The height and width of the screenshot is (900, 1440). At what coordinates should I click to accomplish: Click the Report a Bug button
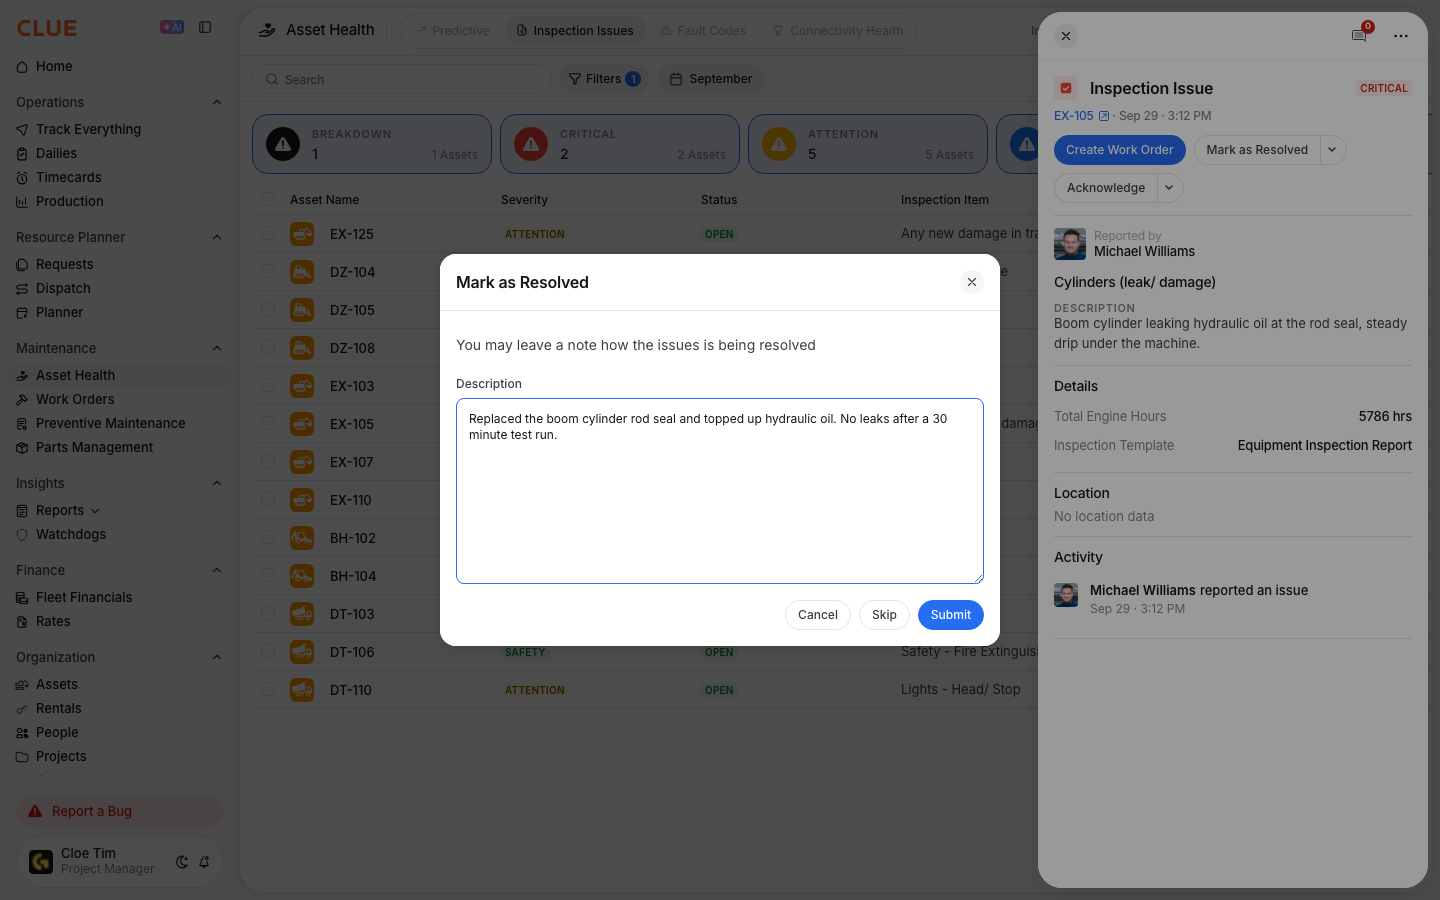(120, 811)
